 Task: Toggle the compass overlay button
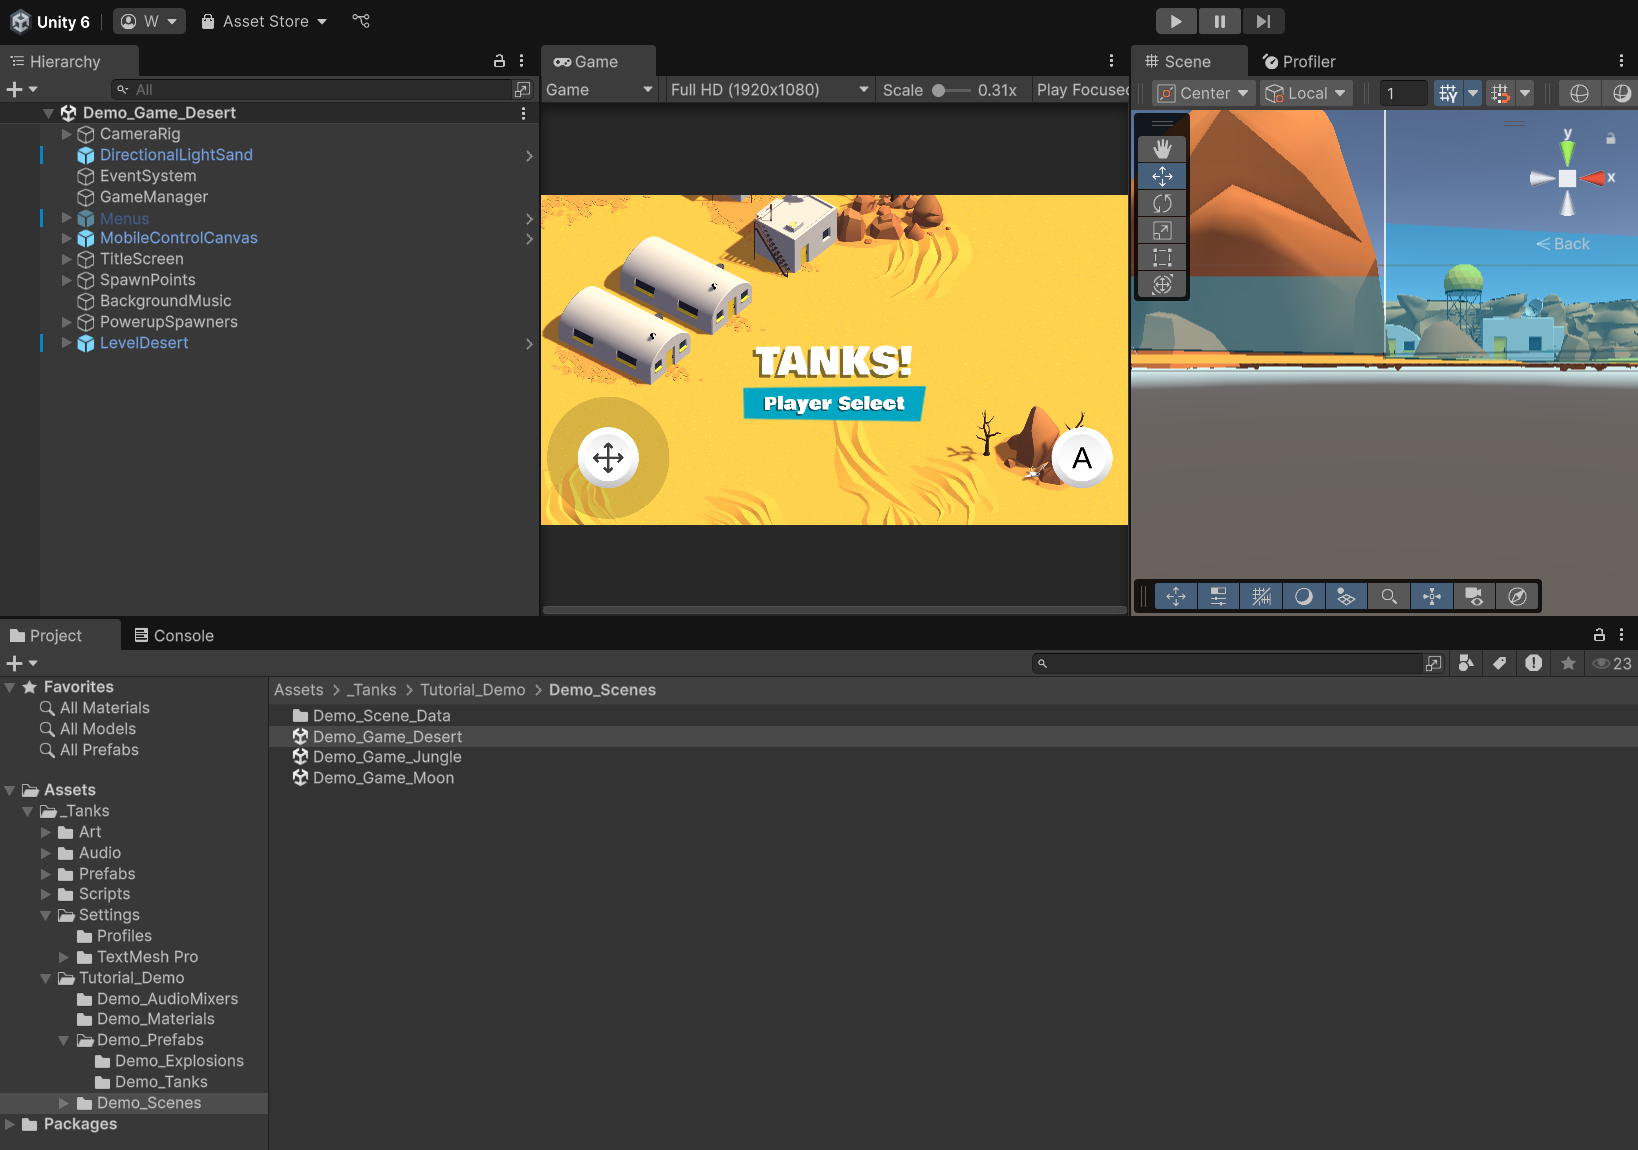point(1517,596)
